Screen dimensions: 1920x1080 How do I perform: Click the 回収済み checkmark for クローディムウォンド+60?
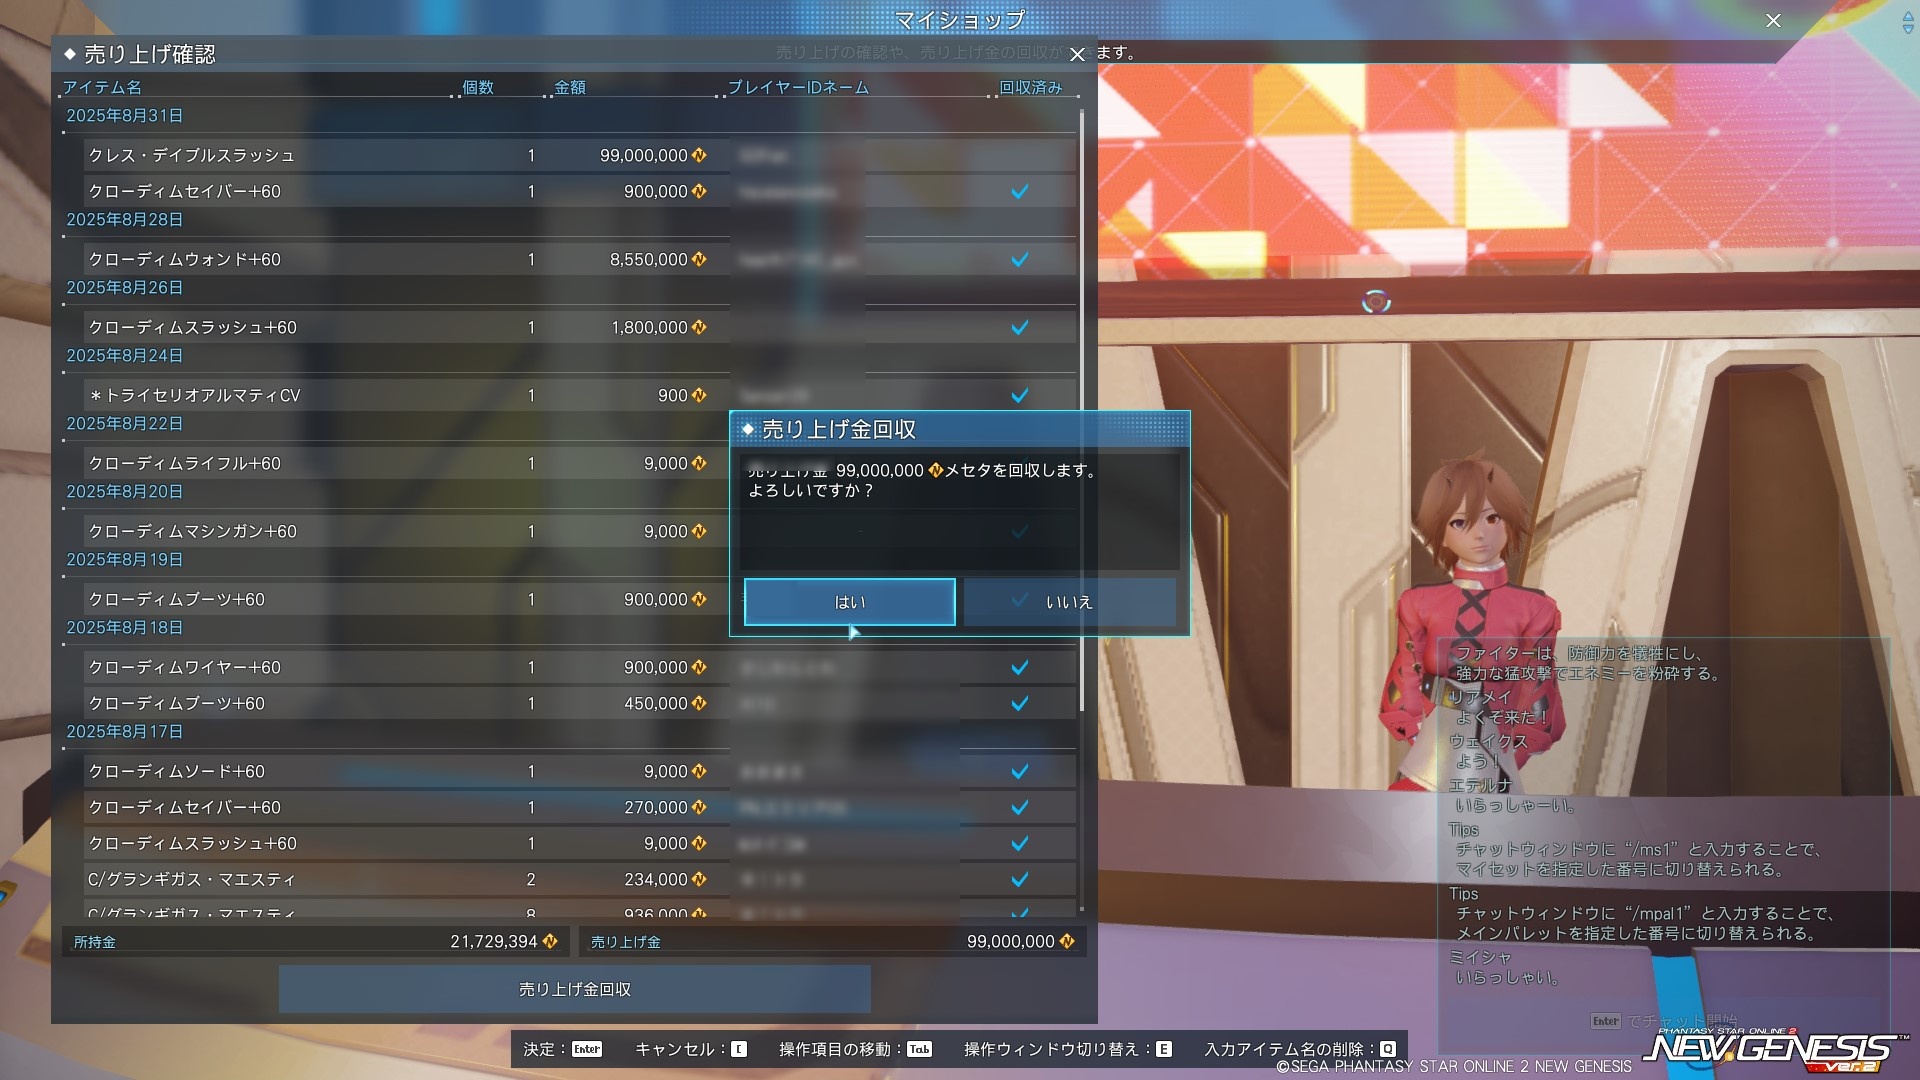pos(1019,260)
